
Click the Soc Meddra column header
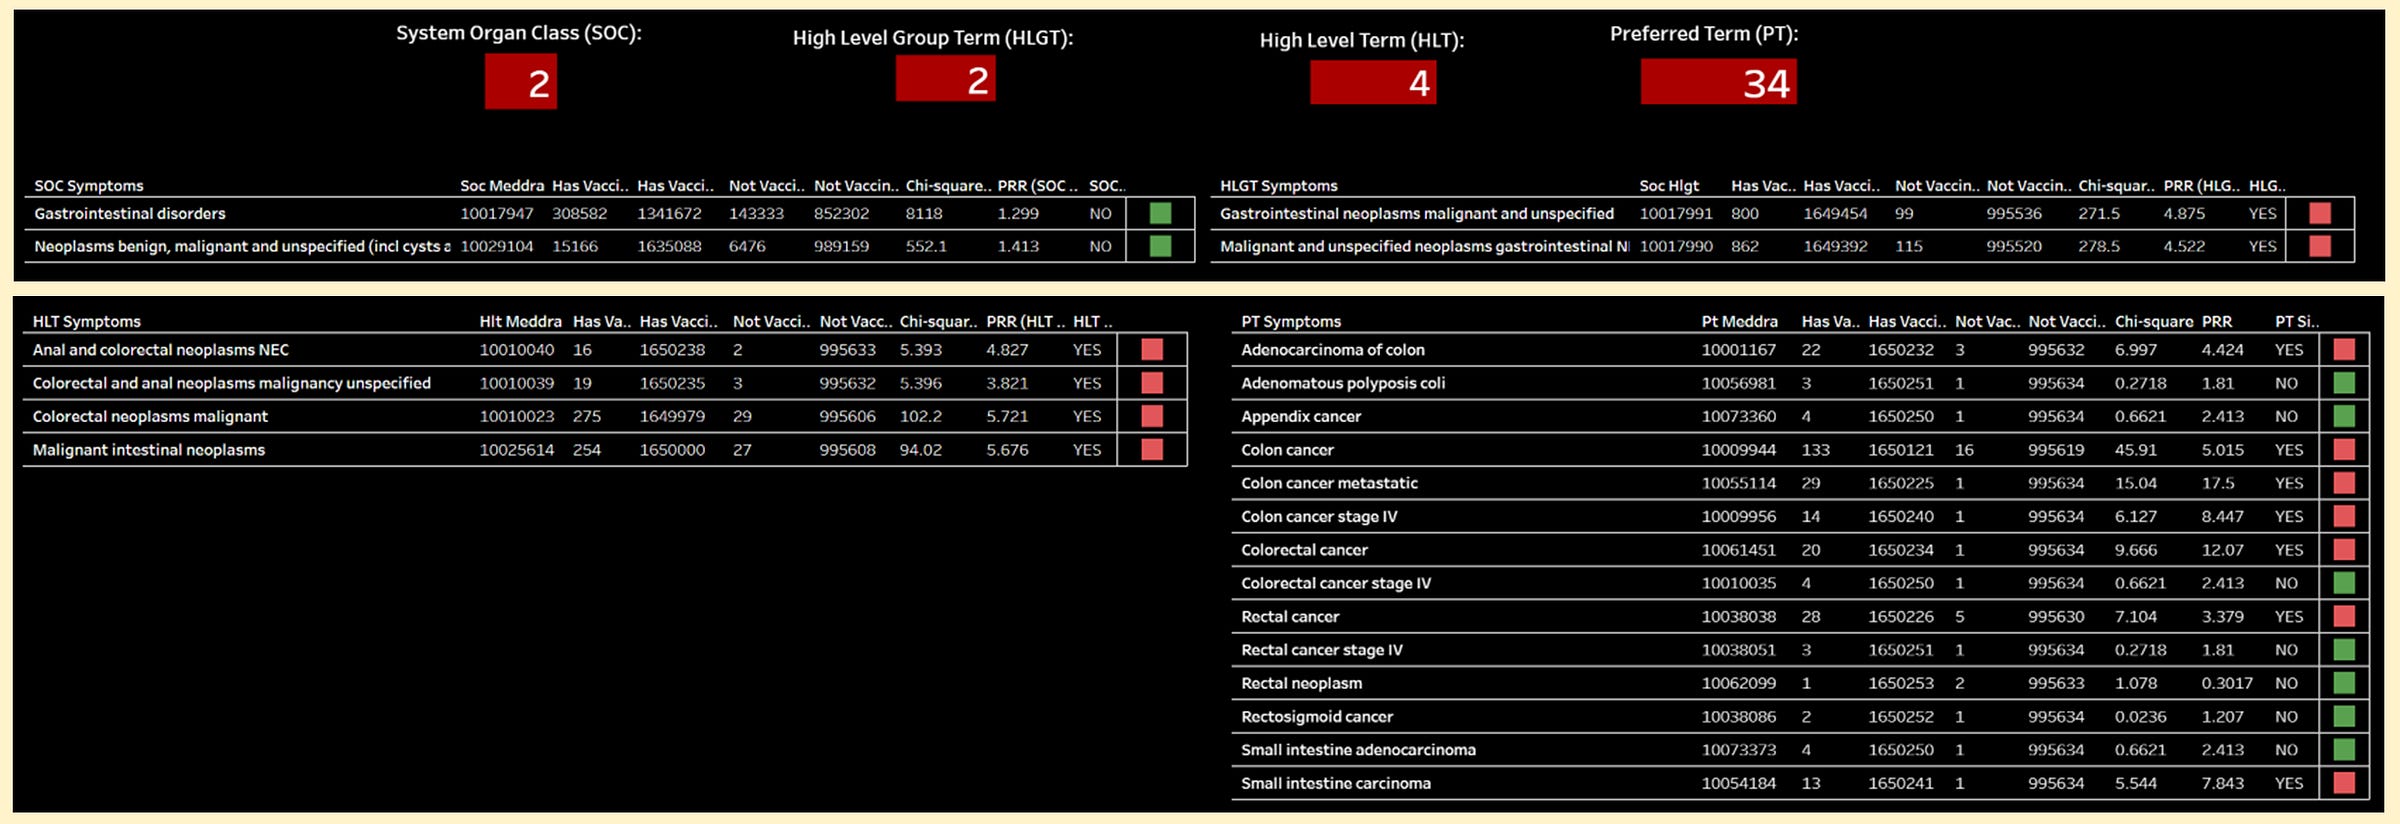point(502,186)
